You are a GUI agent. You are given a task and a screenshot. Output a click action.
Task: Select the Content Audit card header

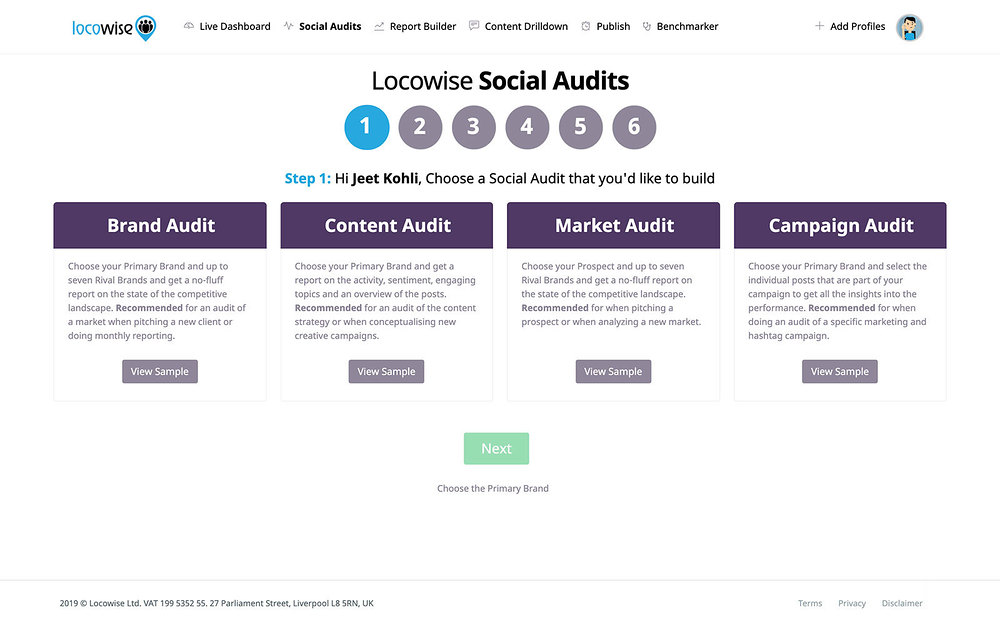click(387, 225)
